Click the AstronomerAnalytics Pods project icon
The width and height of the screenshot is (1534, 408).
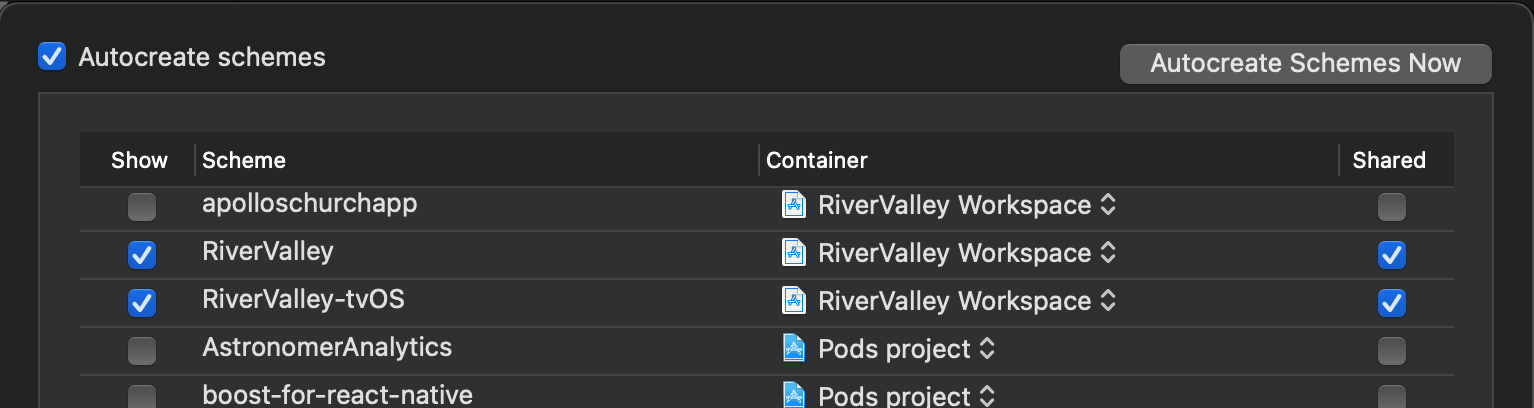[x=793, y=348]
